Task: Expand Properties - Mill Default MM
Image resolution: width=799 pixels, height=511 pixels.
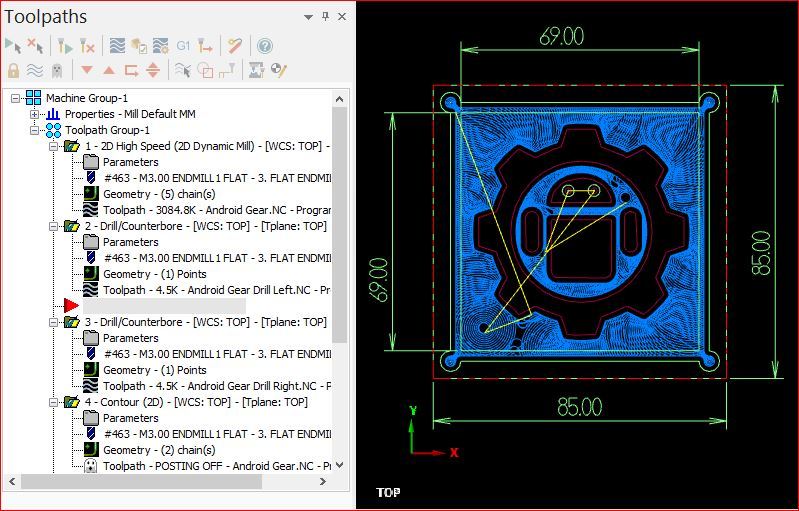Action: click(34, 114)
